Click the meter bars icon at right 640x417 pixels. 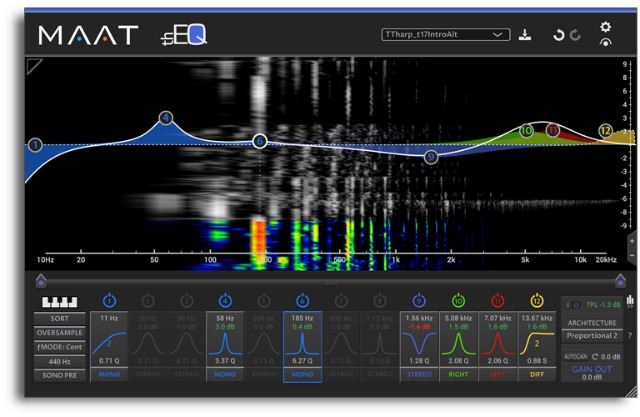[x=630, y=300]
